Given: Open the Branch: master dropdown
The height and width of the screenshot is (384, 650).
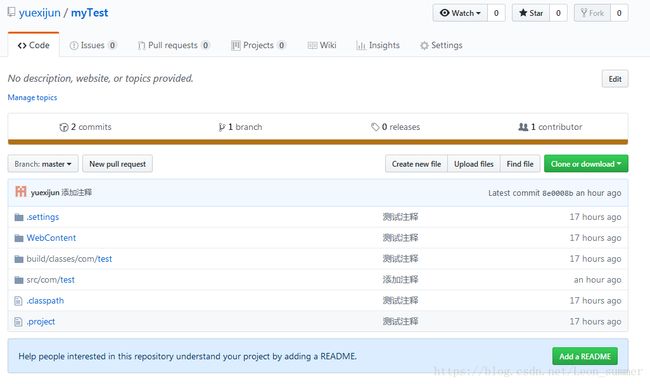Looking at the screenshot, I should pos(43,164).
